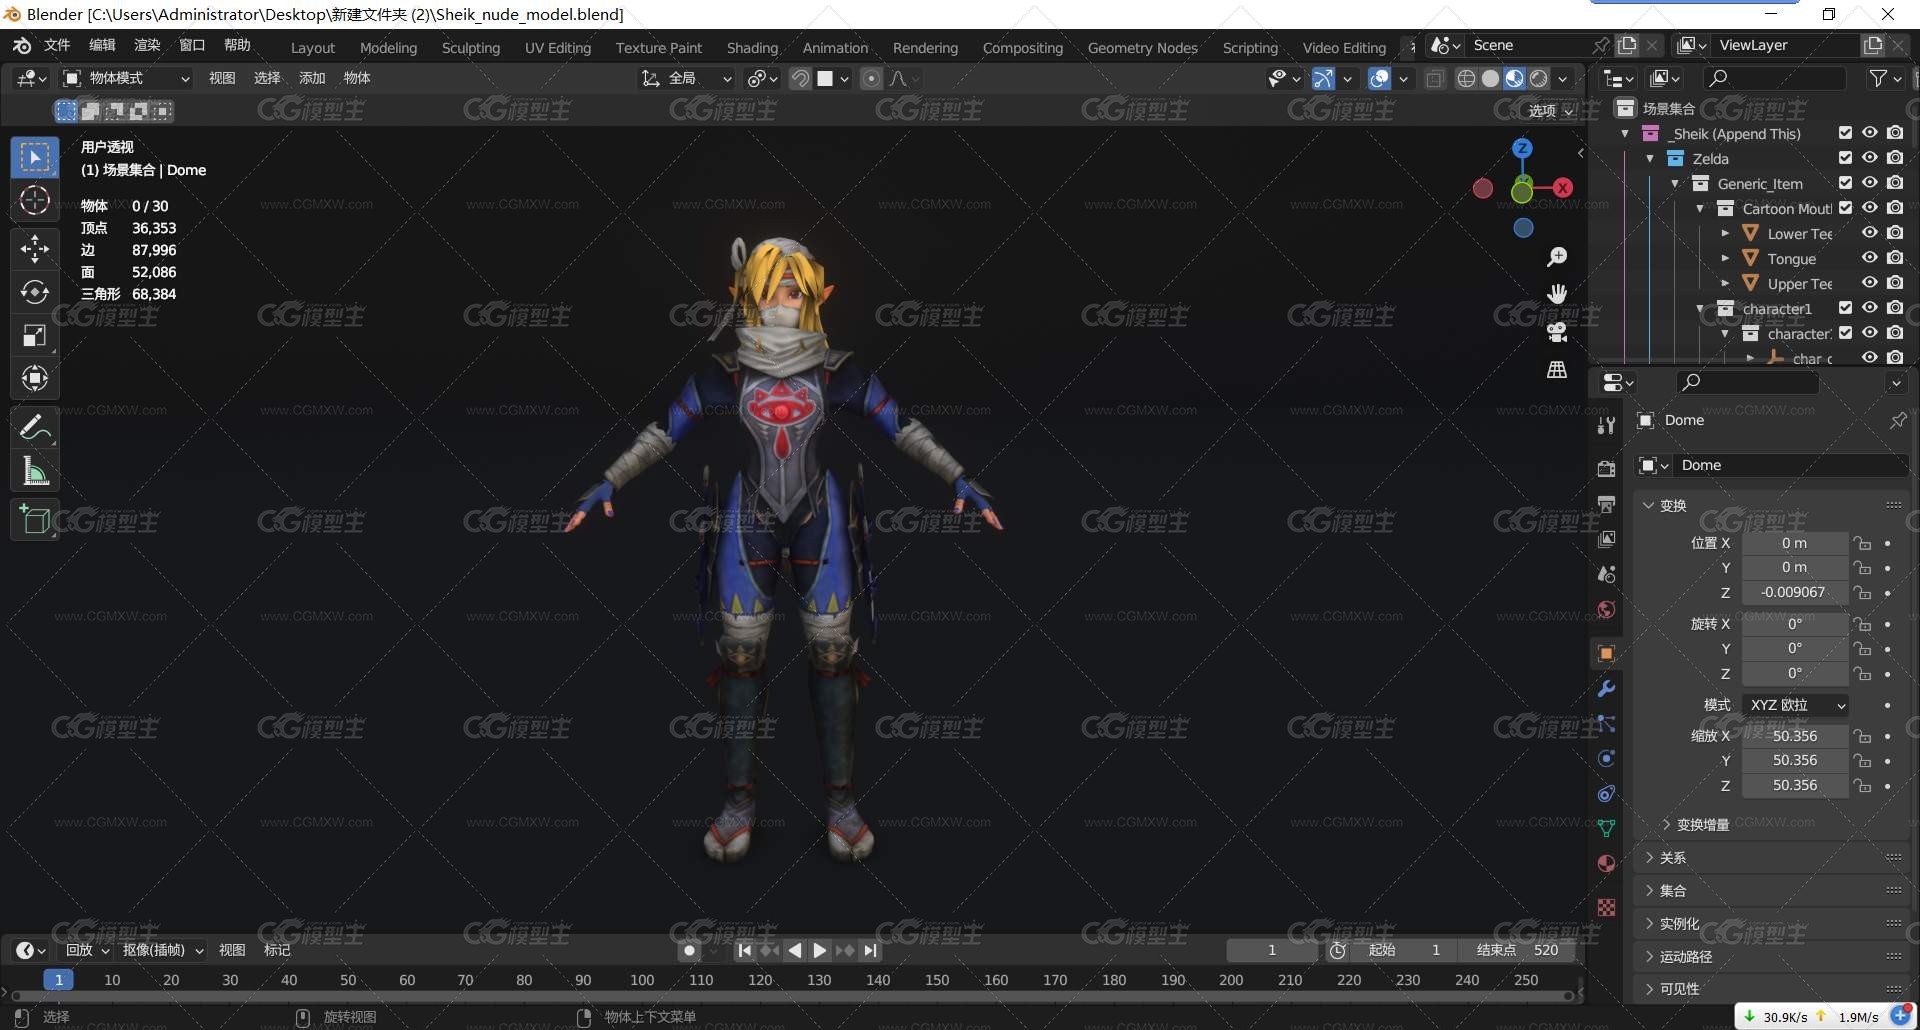The width and height of the screenshot is (1920, 1030).
Task: Expand the Tongue item in the outliner
Action: coord(1725,259)
